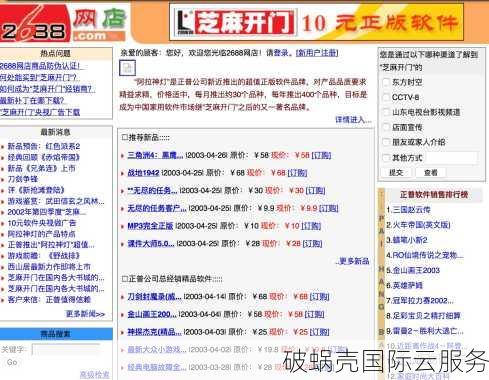Click the 商品搜索 panel header
489x380 pixels.
pyautogui.click(x=56, y=334)
